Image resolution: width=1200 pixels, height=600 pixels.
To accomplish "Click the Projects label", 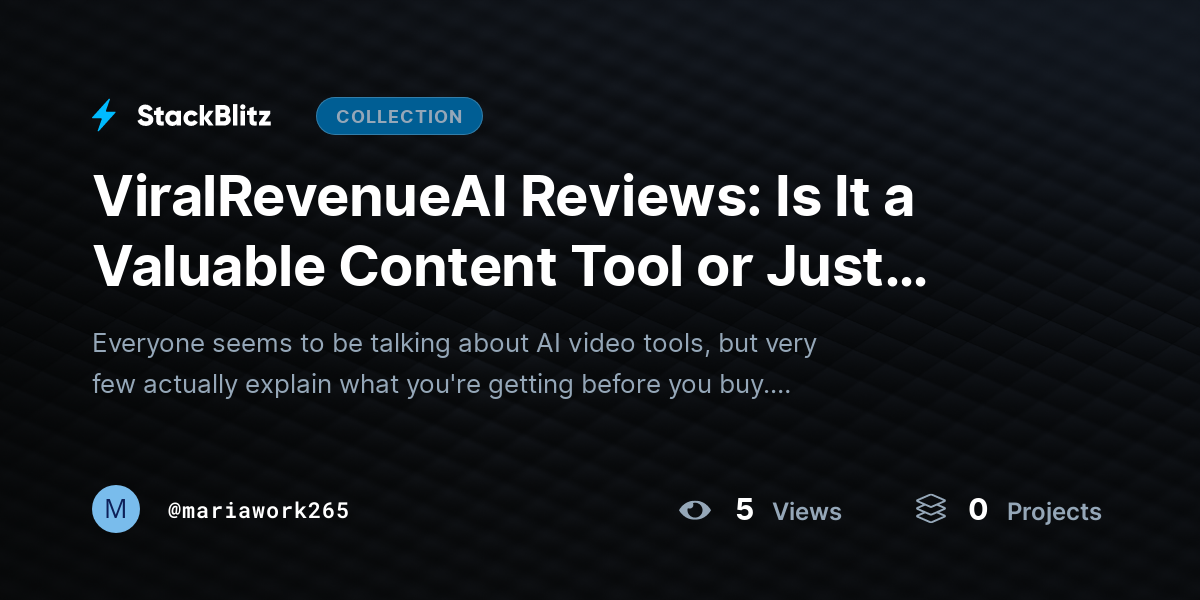I will 1054,512.
